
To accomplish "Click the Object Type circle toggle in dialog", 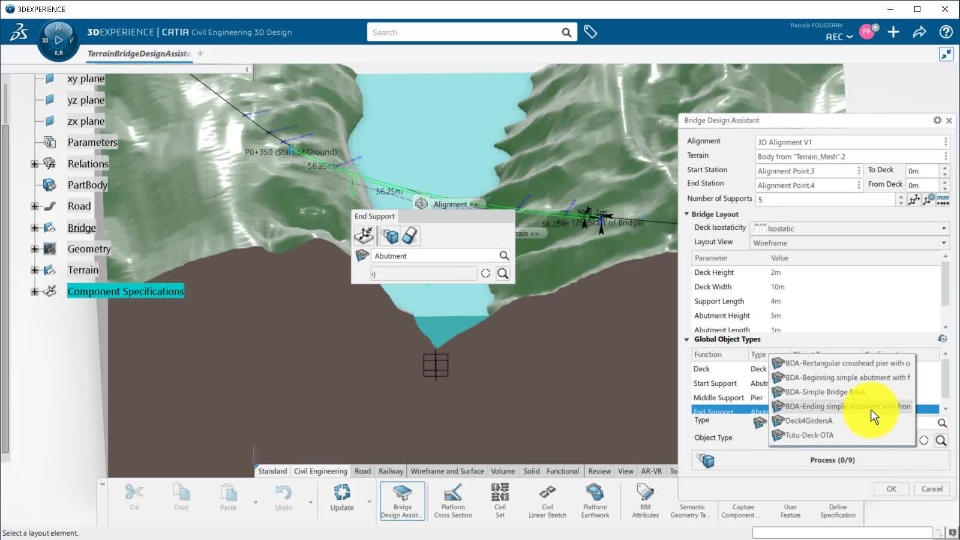I will click(x=924, y=440).
